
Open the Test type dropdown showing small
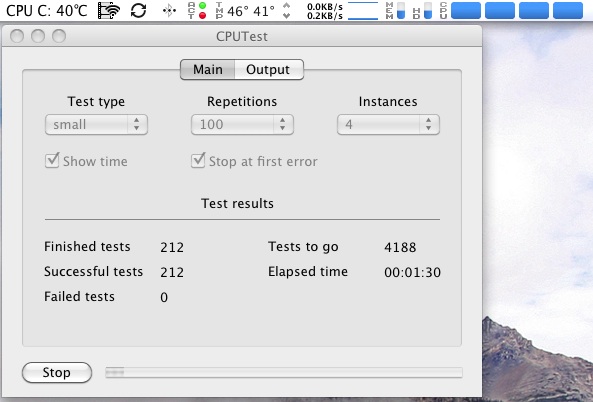click(x=96, y=124)
